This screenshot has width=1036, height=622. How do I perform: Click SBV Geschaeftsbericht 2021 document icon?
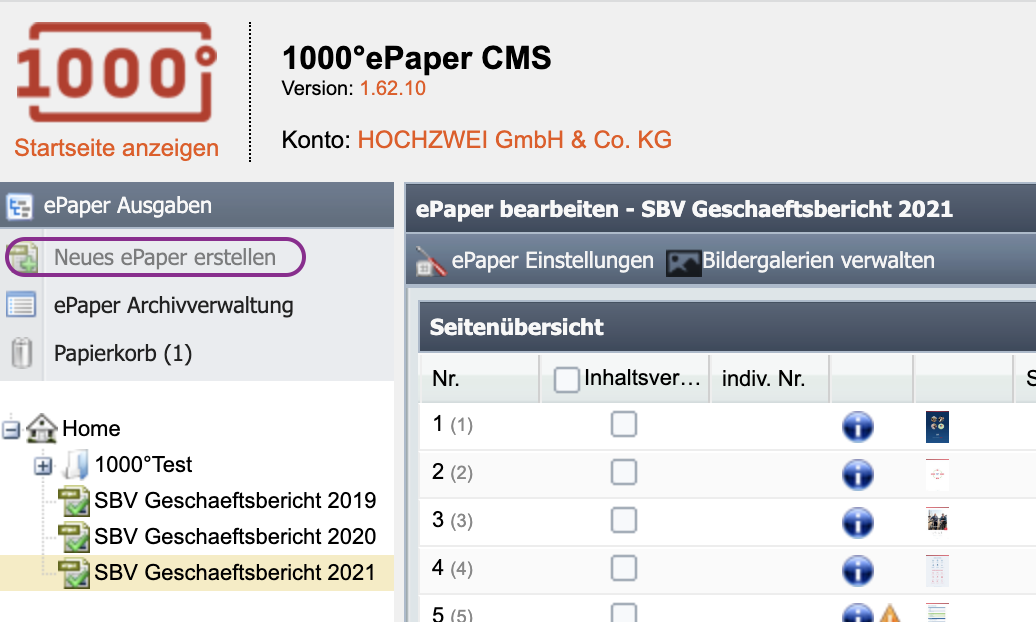[74, 572]
